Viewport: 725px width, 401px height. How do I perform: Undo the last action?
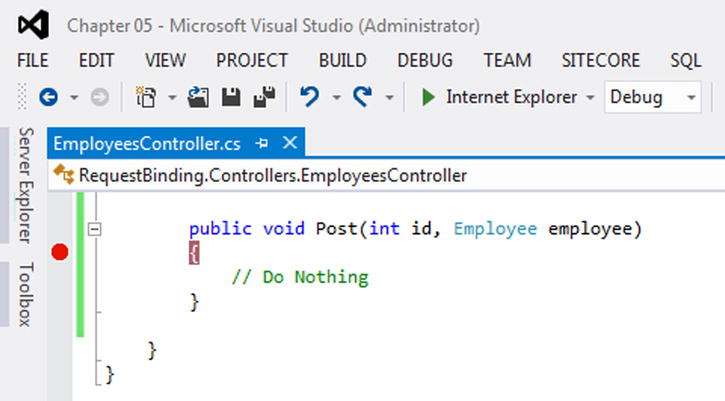309,97
